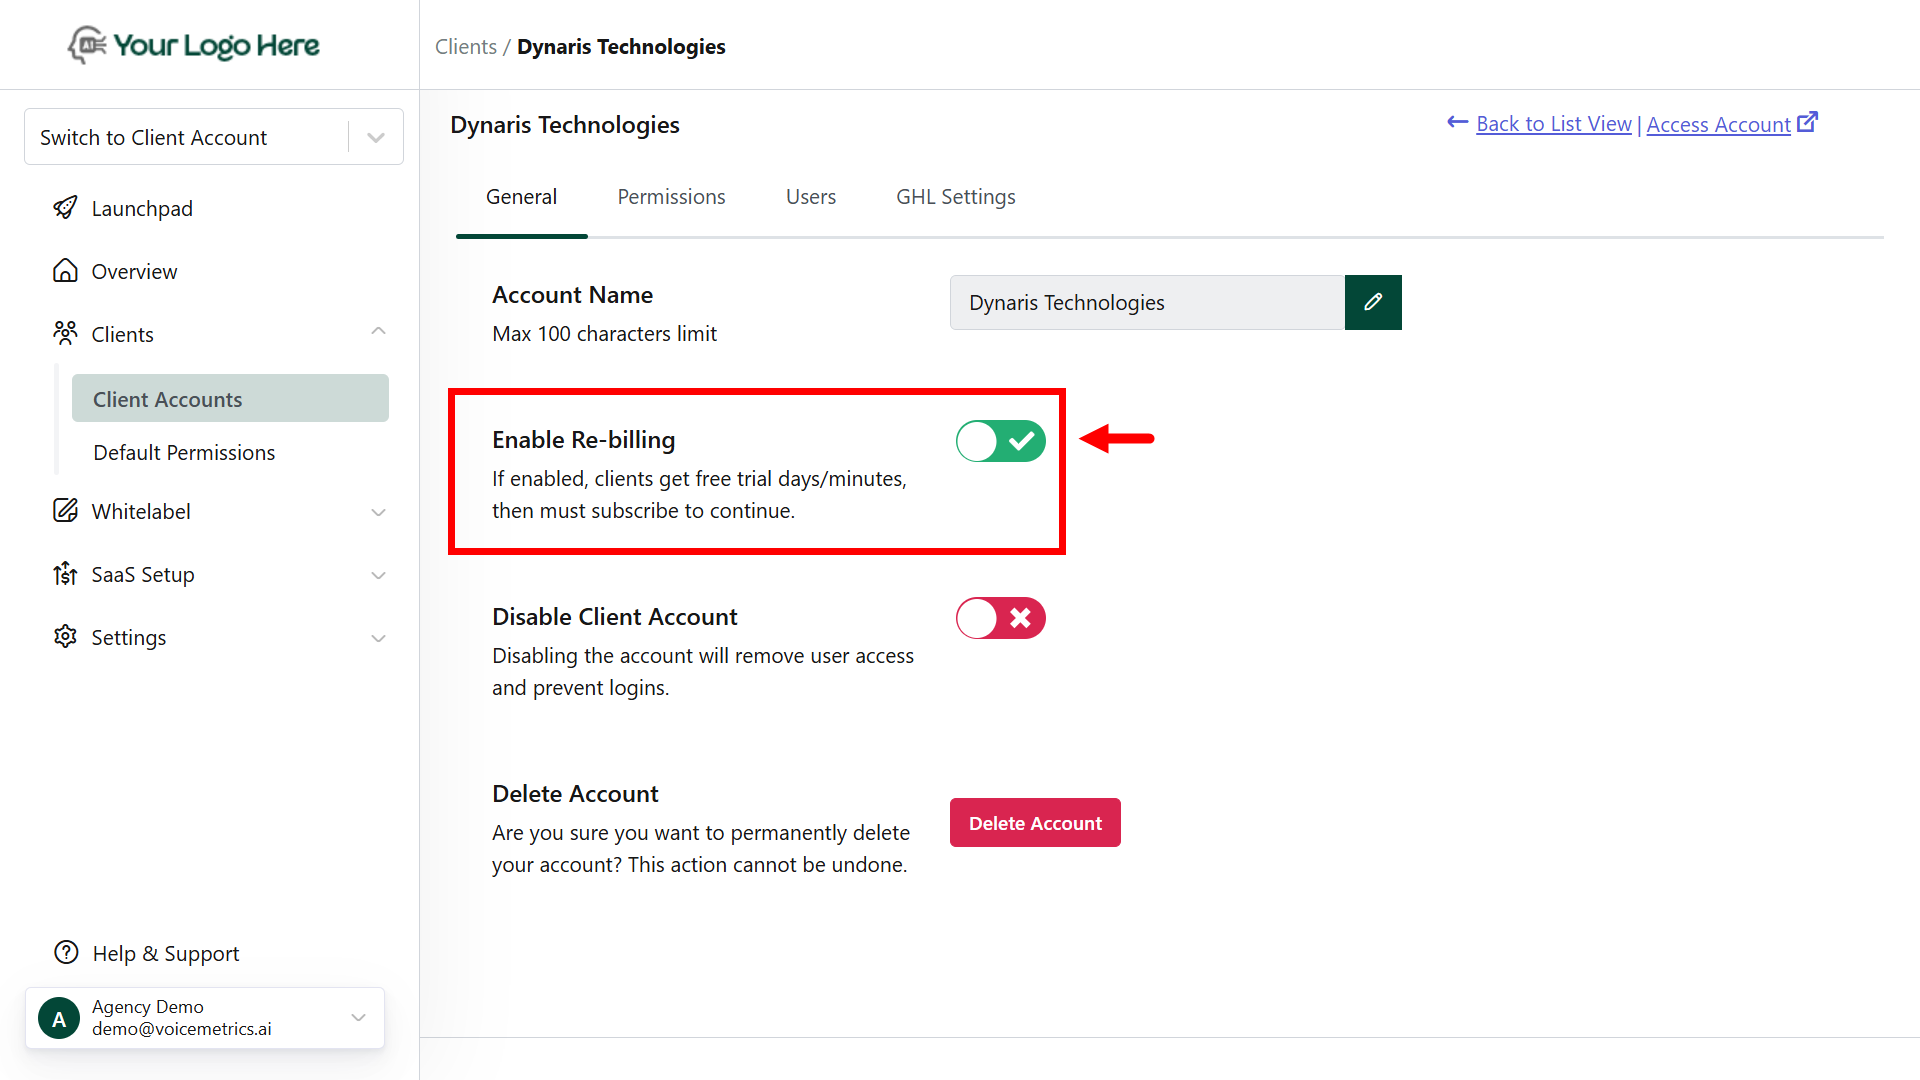Viewport: 1920px width, 1080px height.
Task: Click the Settings gear icon
Action: (x=65, y=637)
